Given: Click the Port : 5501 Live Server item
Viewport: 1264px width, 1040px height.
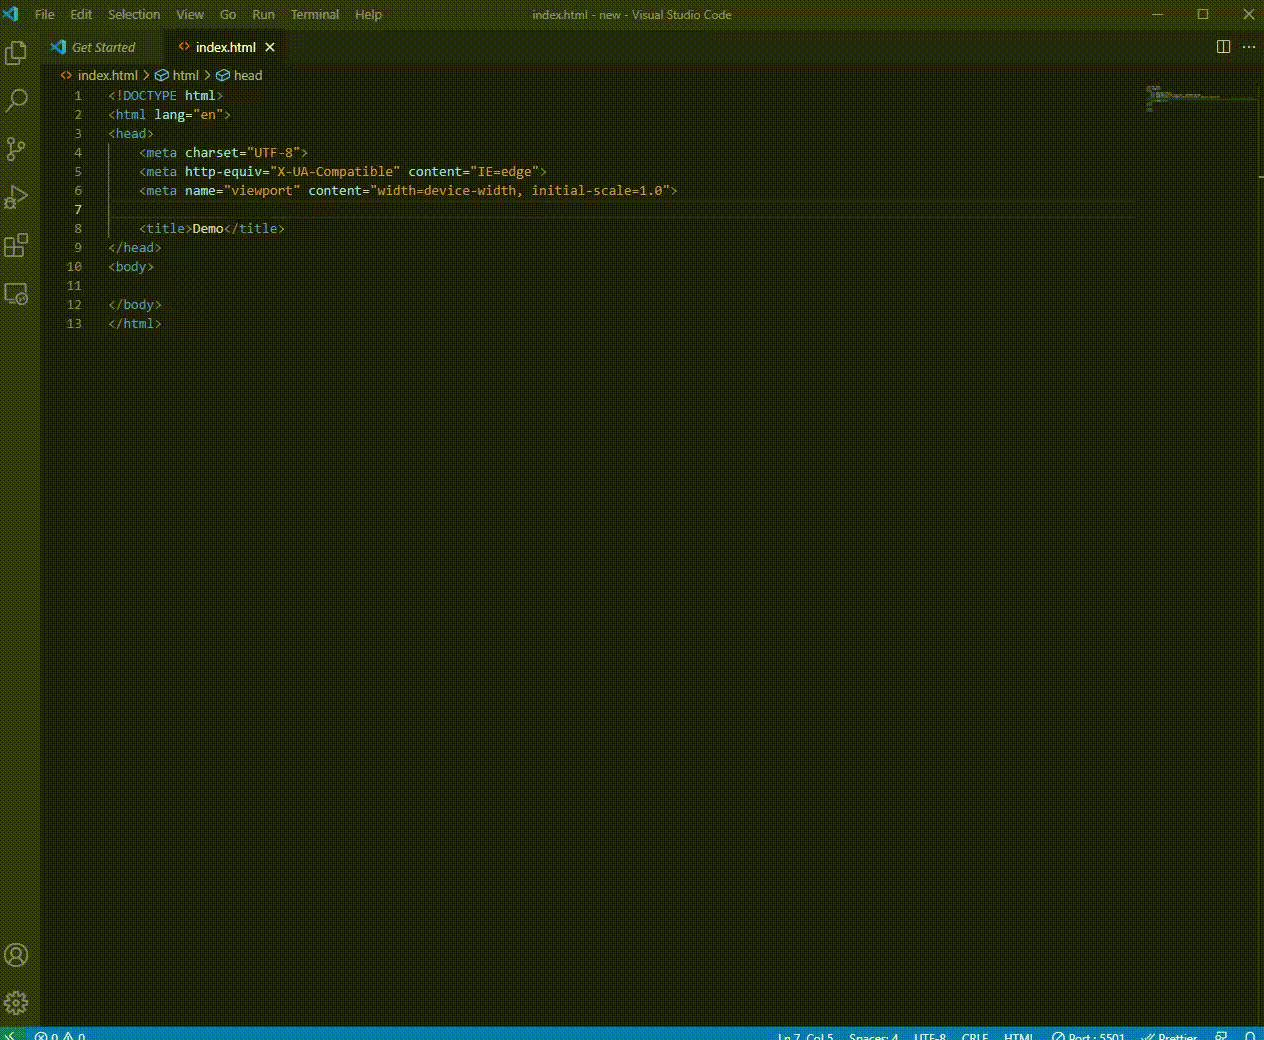Looking at the screenshot, I should pyautogui.click(x=1089, y=1036).
